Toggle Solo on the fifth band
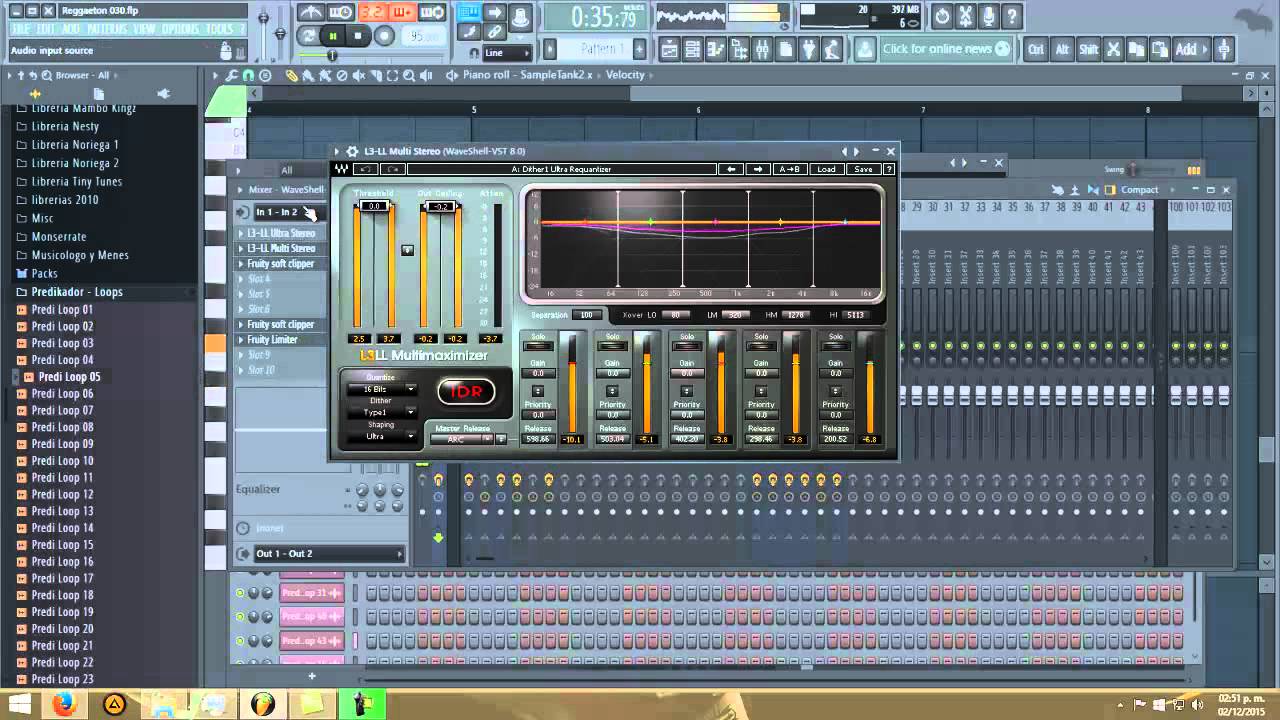The height and width of the screenshot is (720, 1280). click(x=835, y=346)
